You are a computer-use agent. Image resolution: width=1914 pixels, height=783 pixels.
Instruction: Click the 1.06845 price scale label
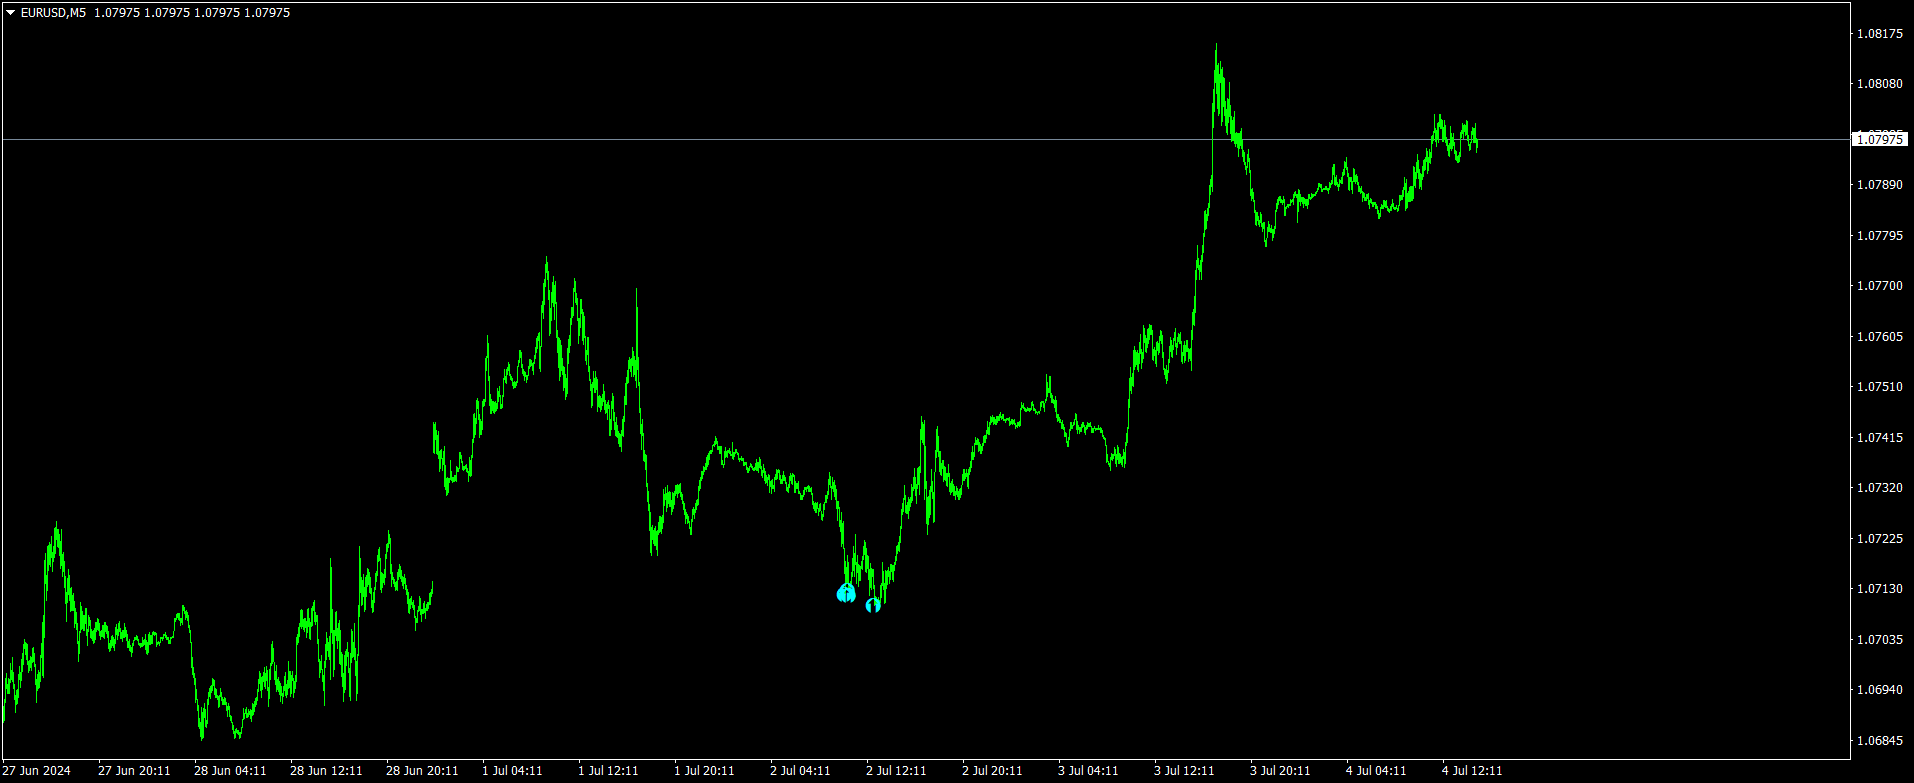click(1880, 741)
